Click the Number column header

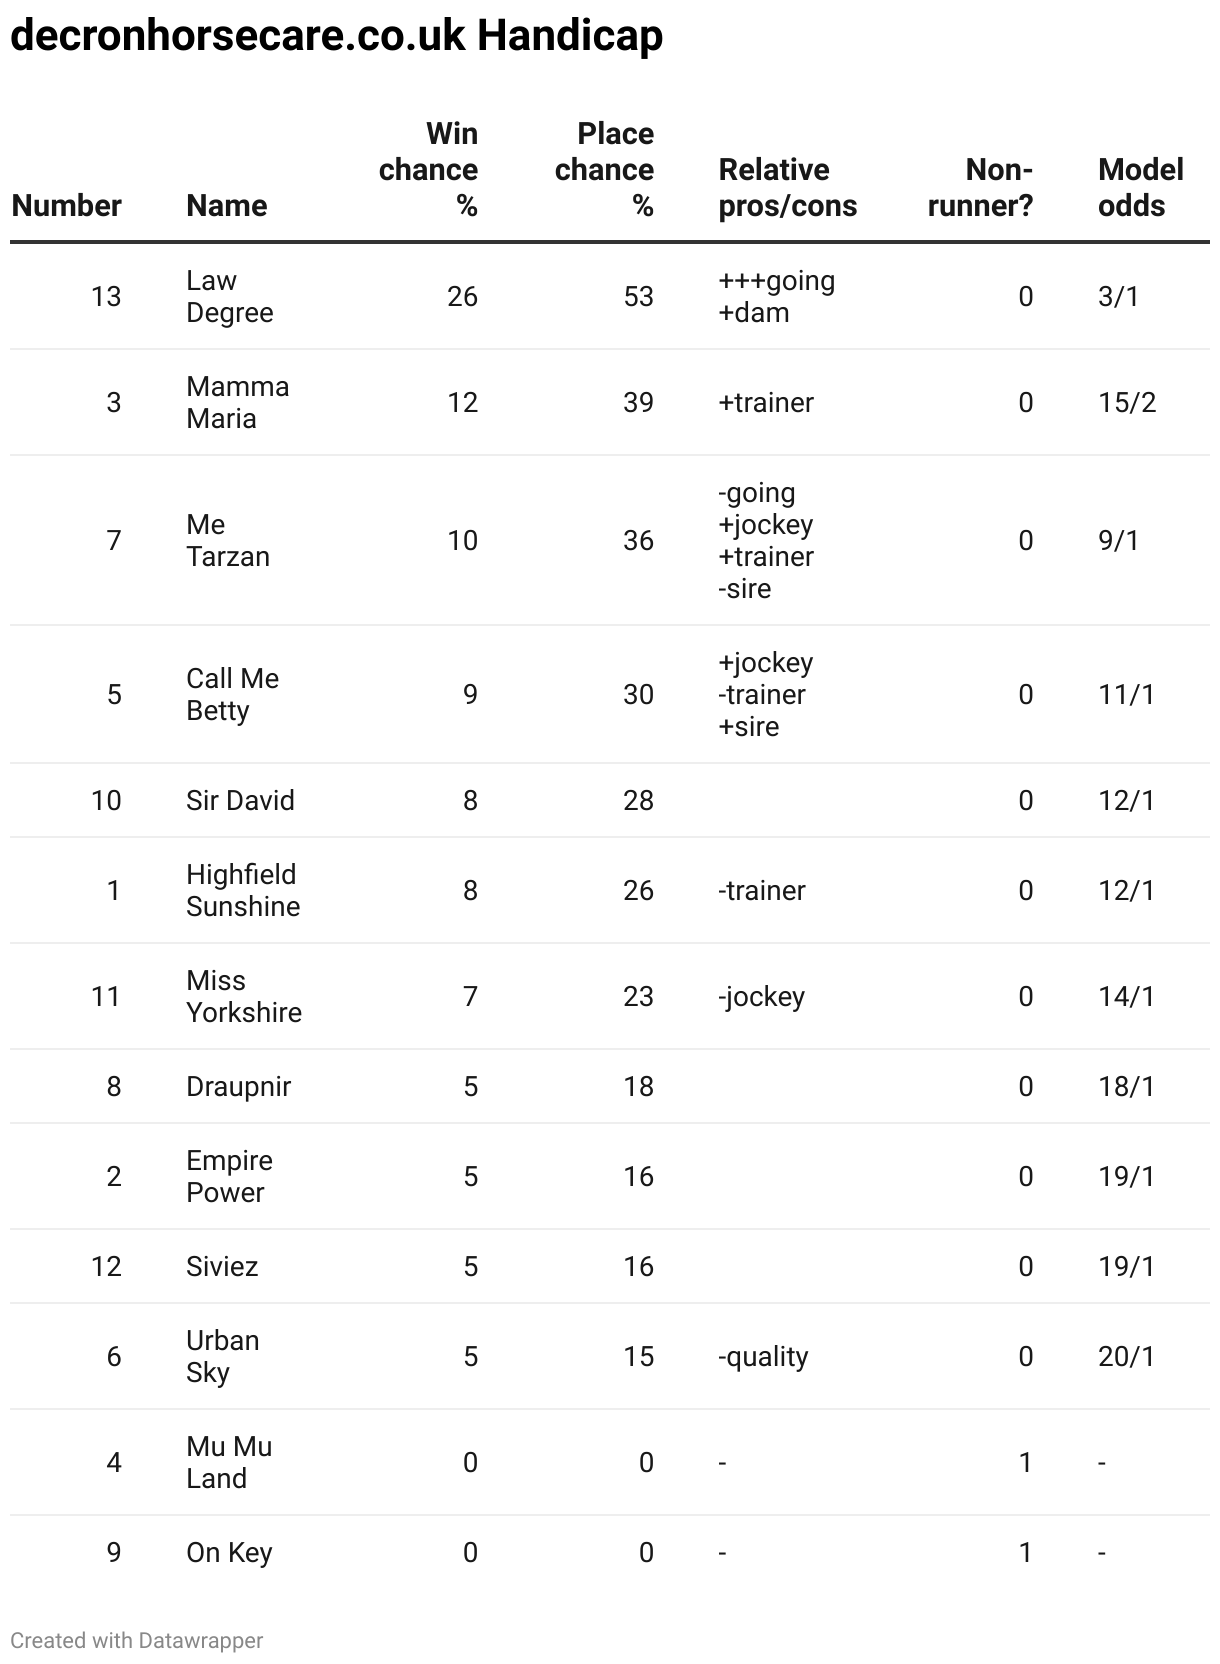[66, 206]
